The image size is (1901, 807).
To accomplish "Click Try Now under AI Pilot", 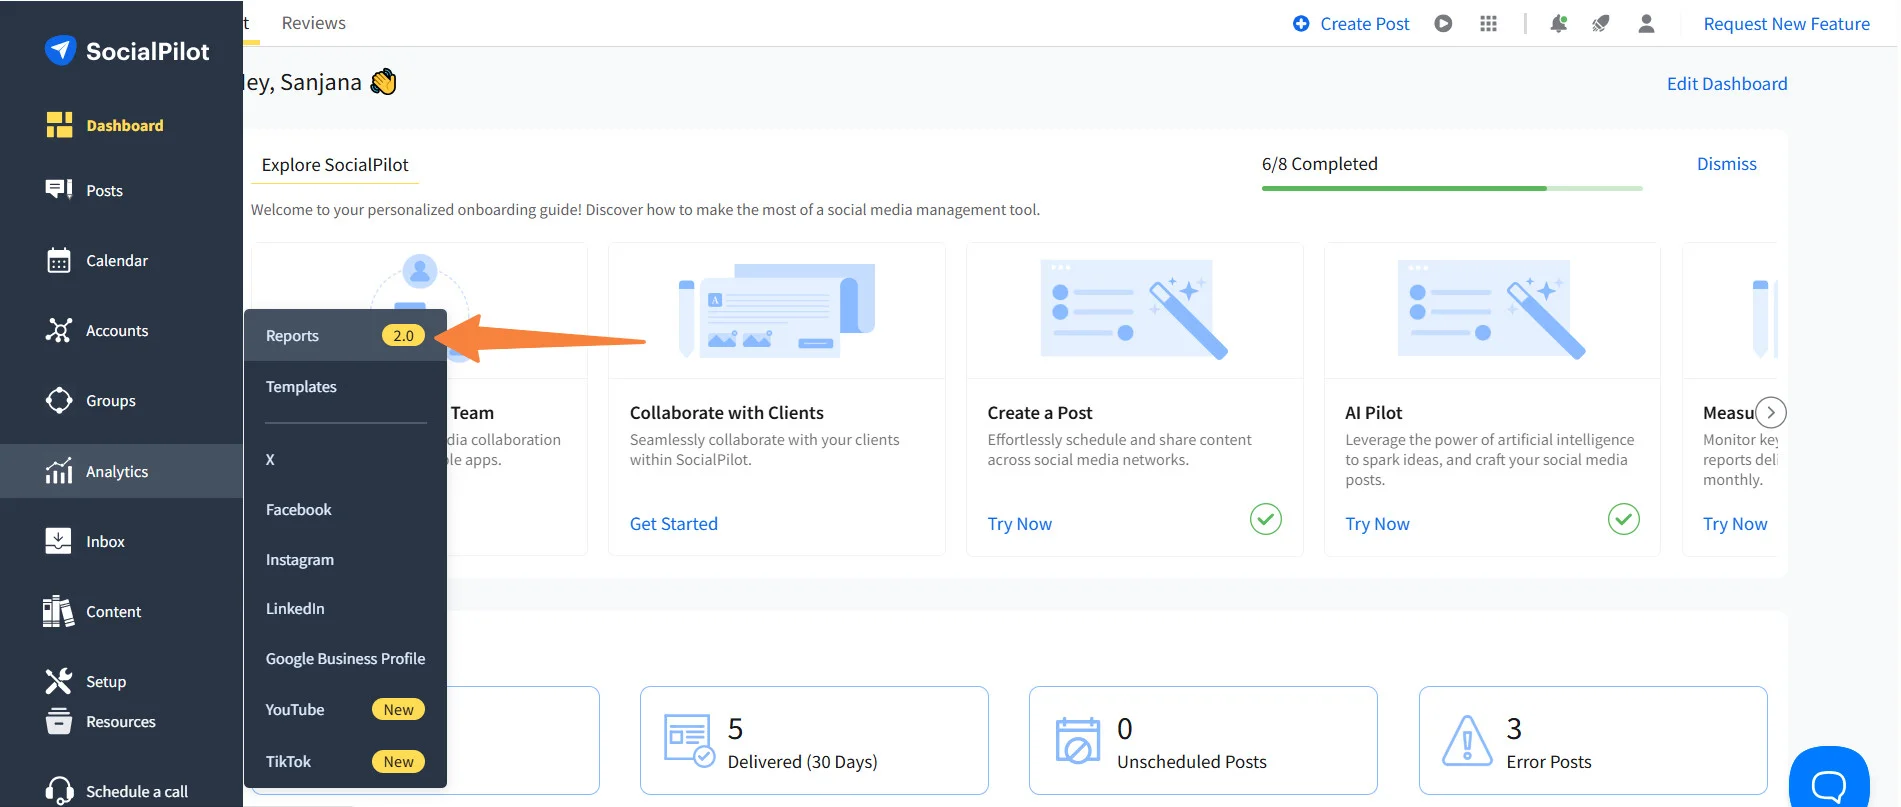I will pos(1377,524).
